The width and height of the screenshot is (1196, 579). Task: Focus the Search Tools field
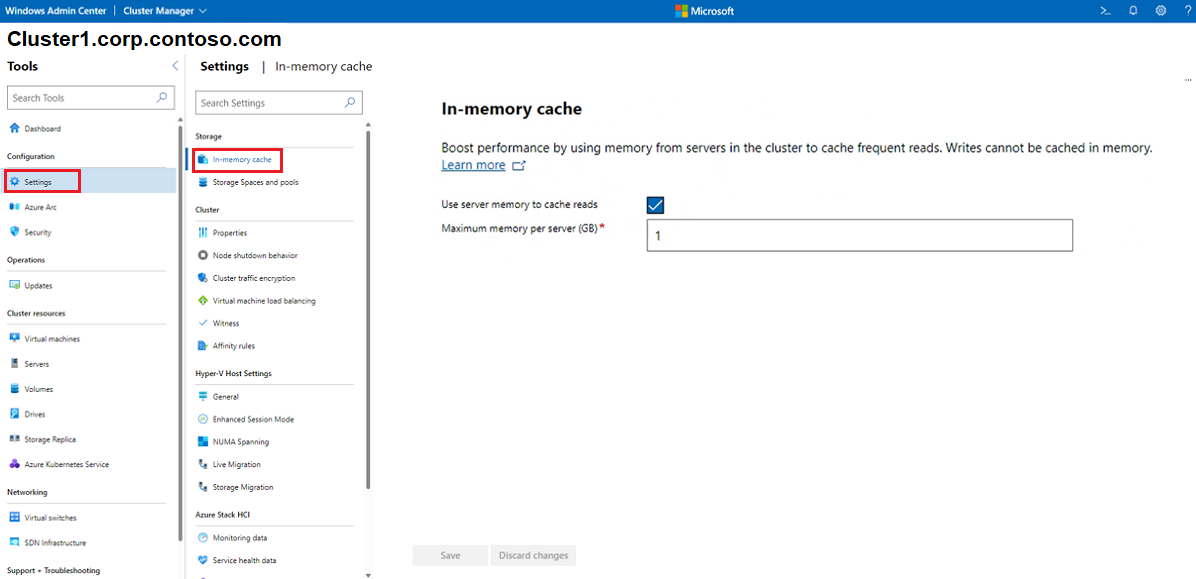pos(91,98)
